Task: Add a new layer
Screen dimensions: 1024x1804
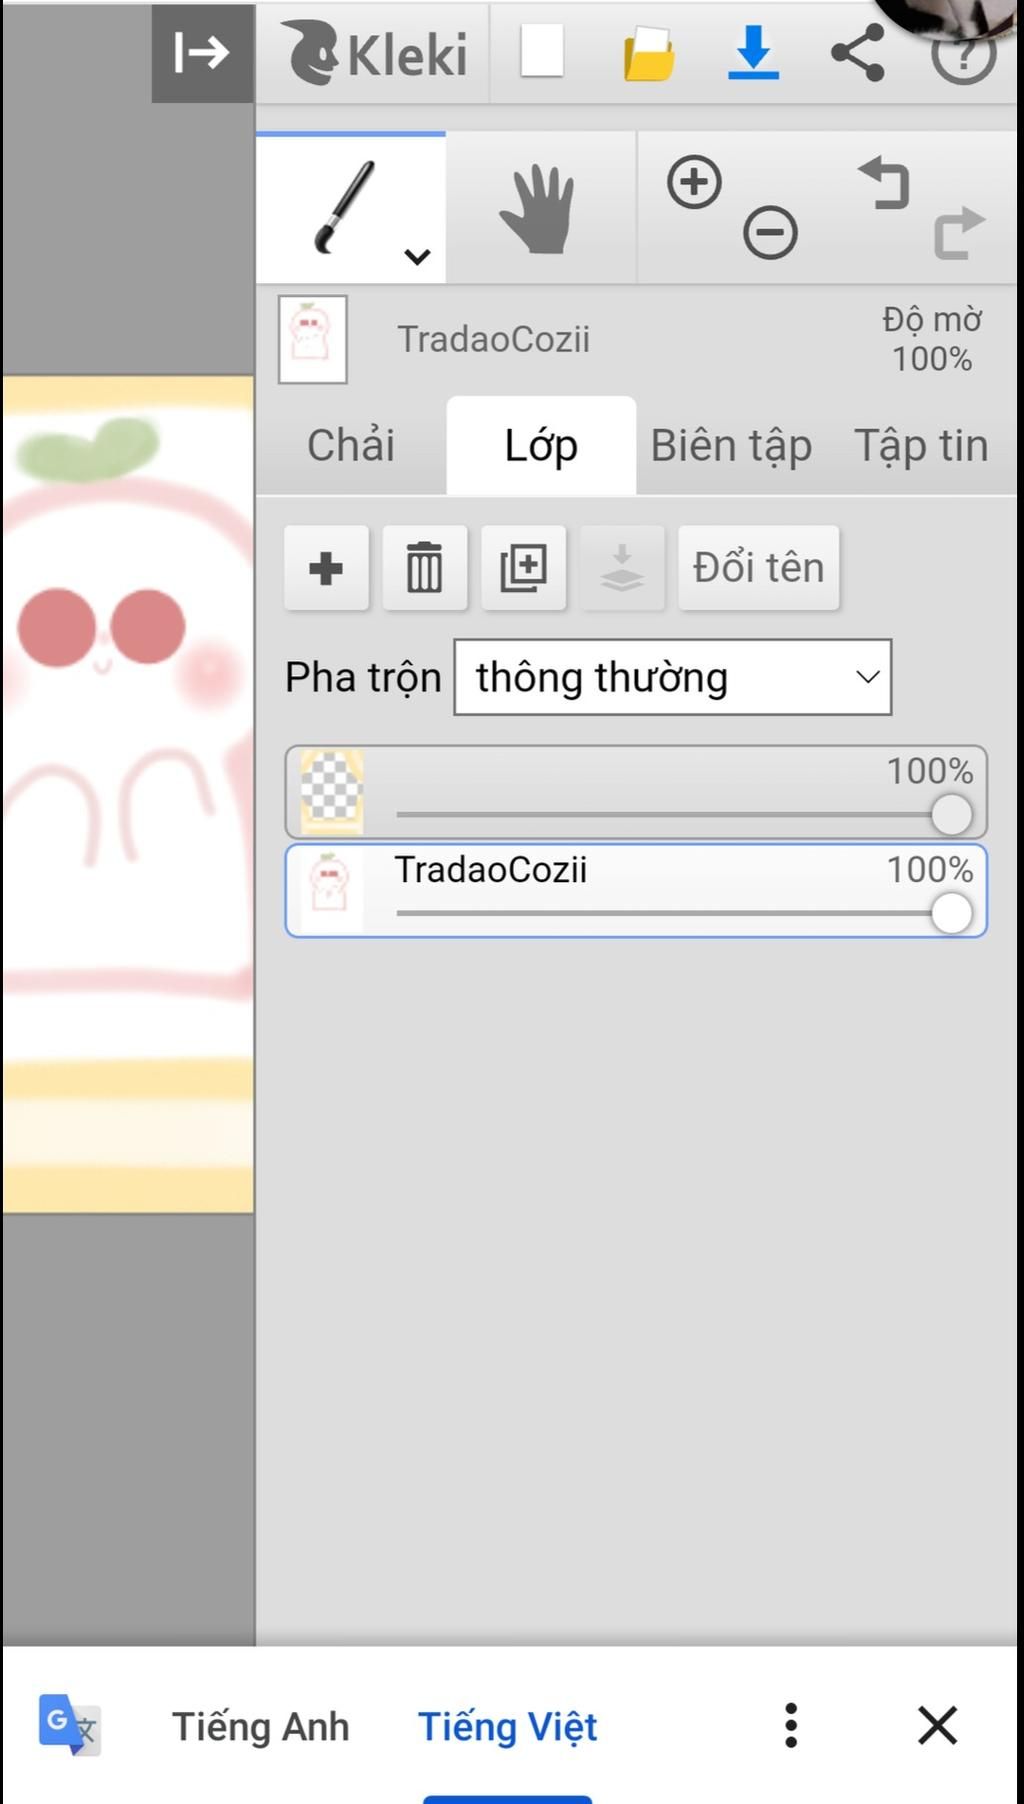Action: [326, 568]
